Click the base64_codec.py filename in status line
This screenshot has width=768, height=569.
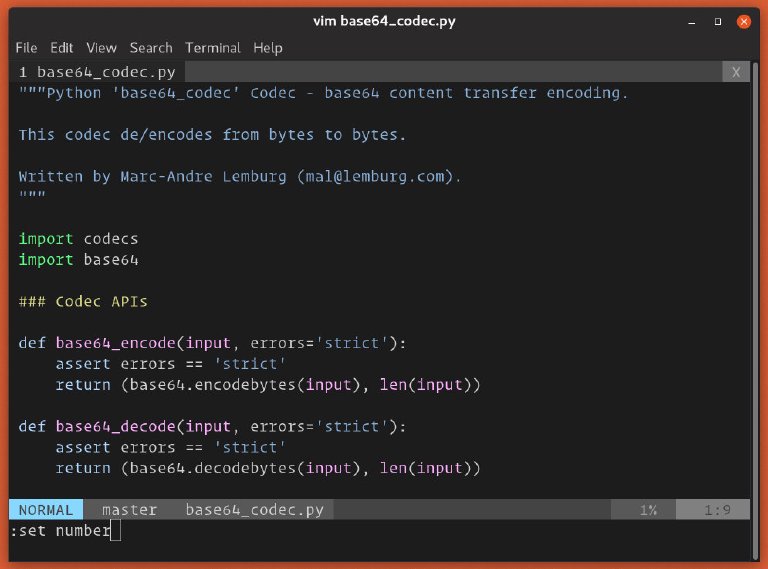click(254, 510)
